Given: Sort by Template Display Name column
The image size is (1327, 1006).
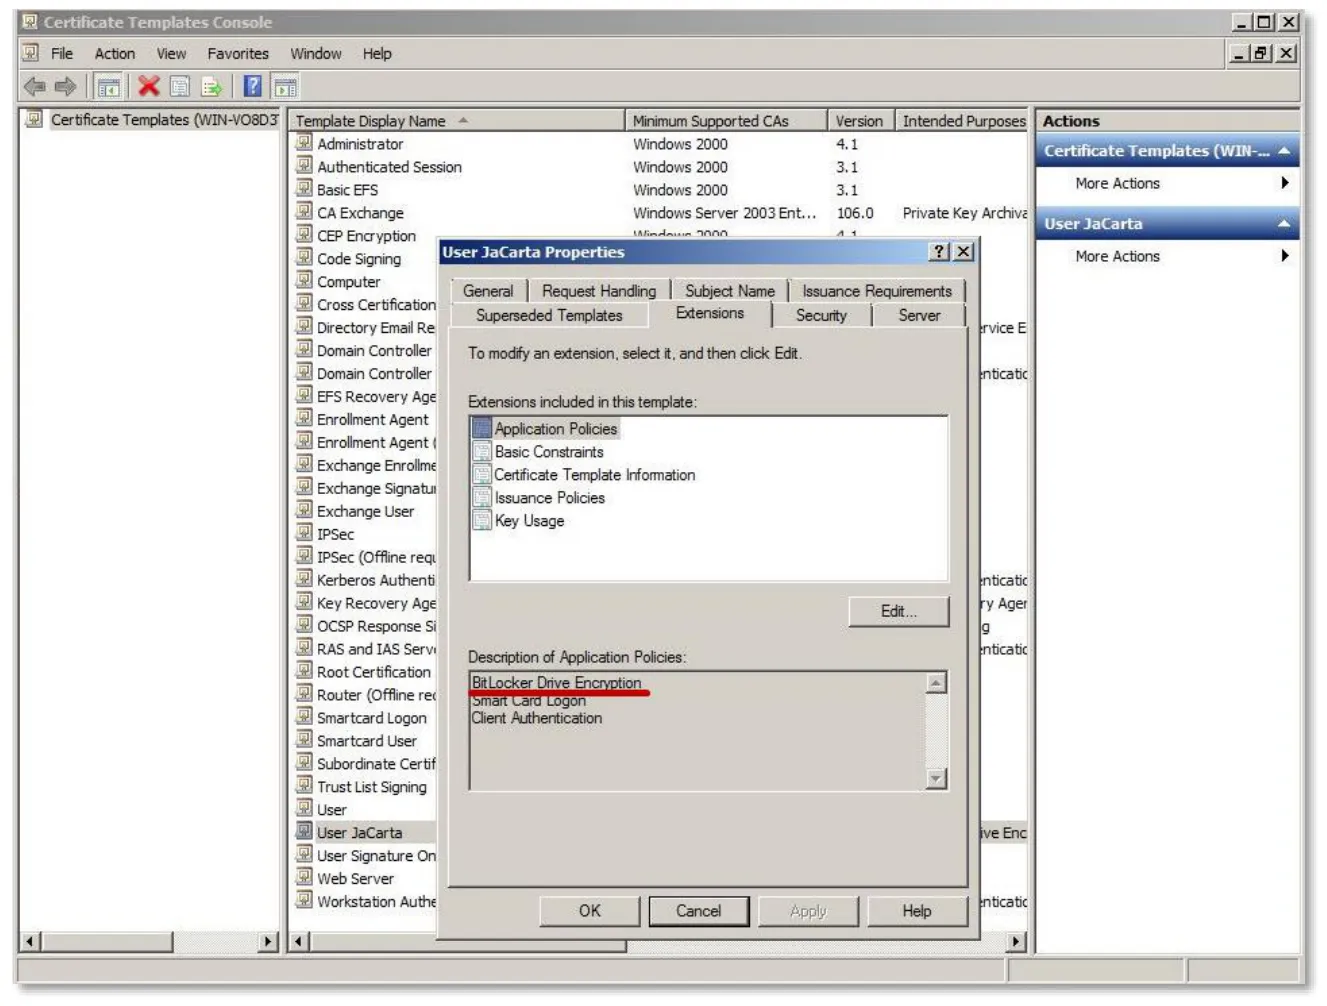Looking at the screenshot, I should pyautogui.click(x=456, y=121).
